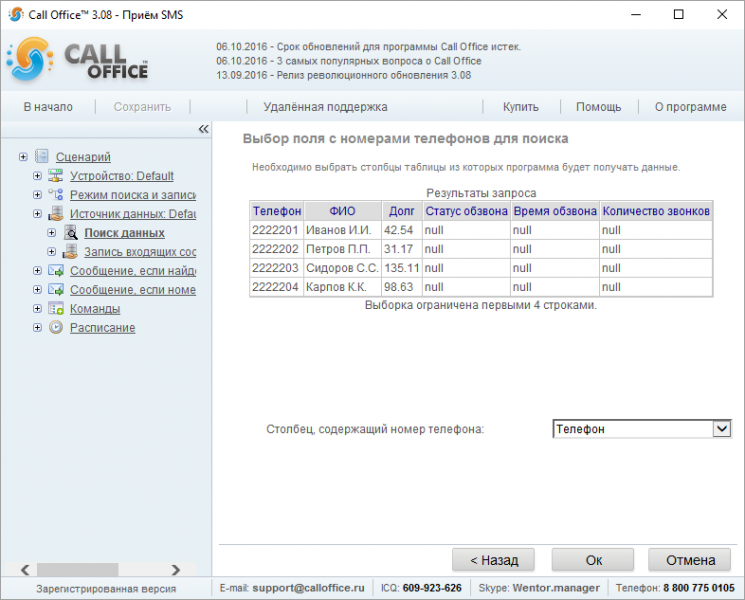745x600 pixels.
Task: Expand the Поиск данных node
Action: [x=52, y=233]
